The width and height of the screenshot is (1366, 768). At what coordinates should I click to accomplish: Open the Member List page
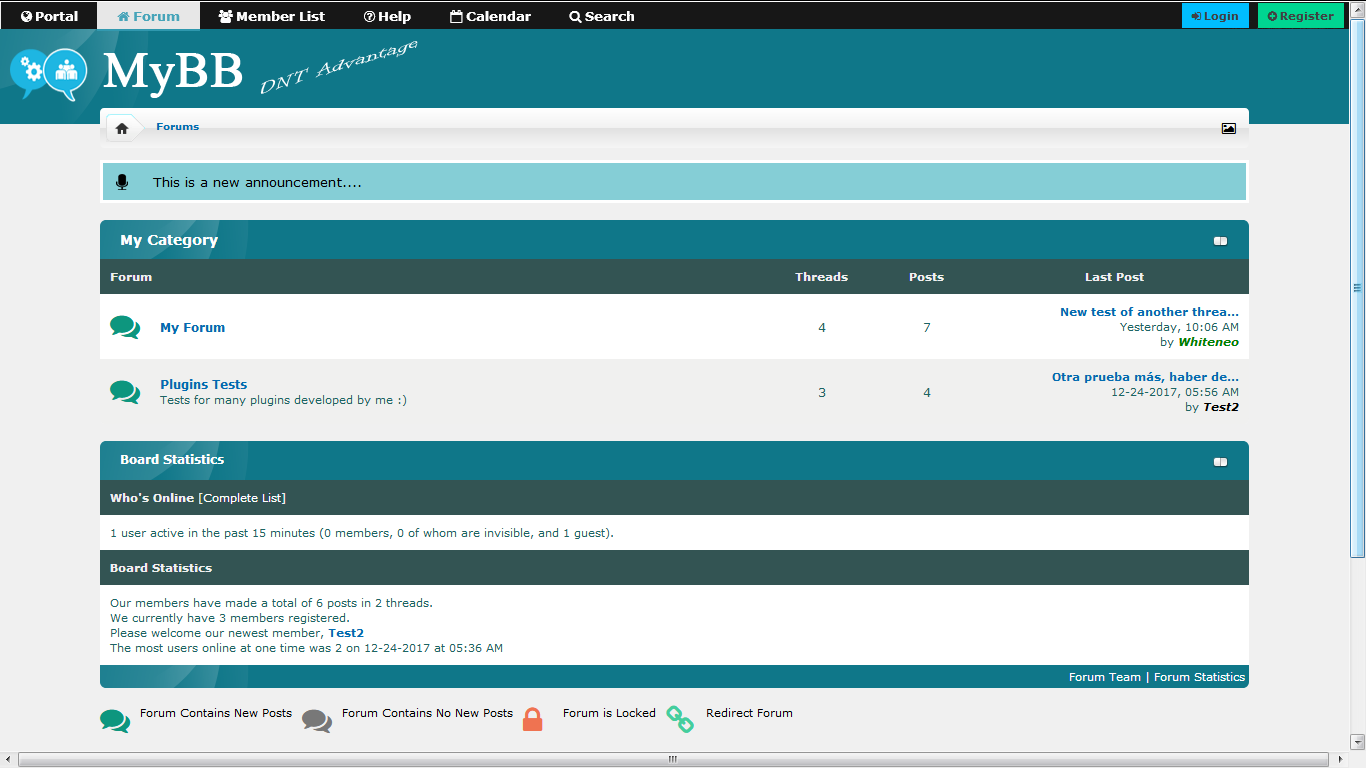point(272,16)
